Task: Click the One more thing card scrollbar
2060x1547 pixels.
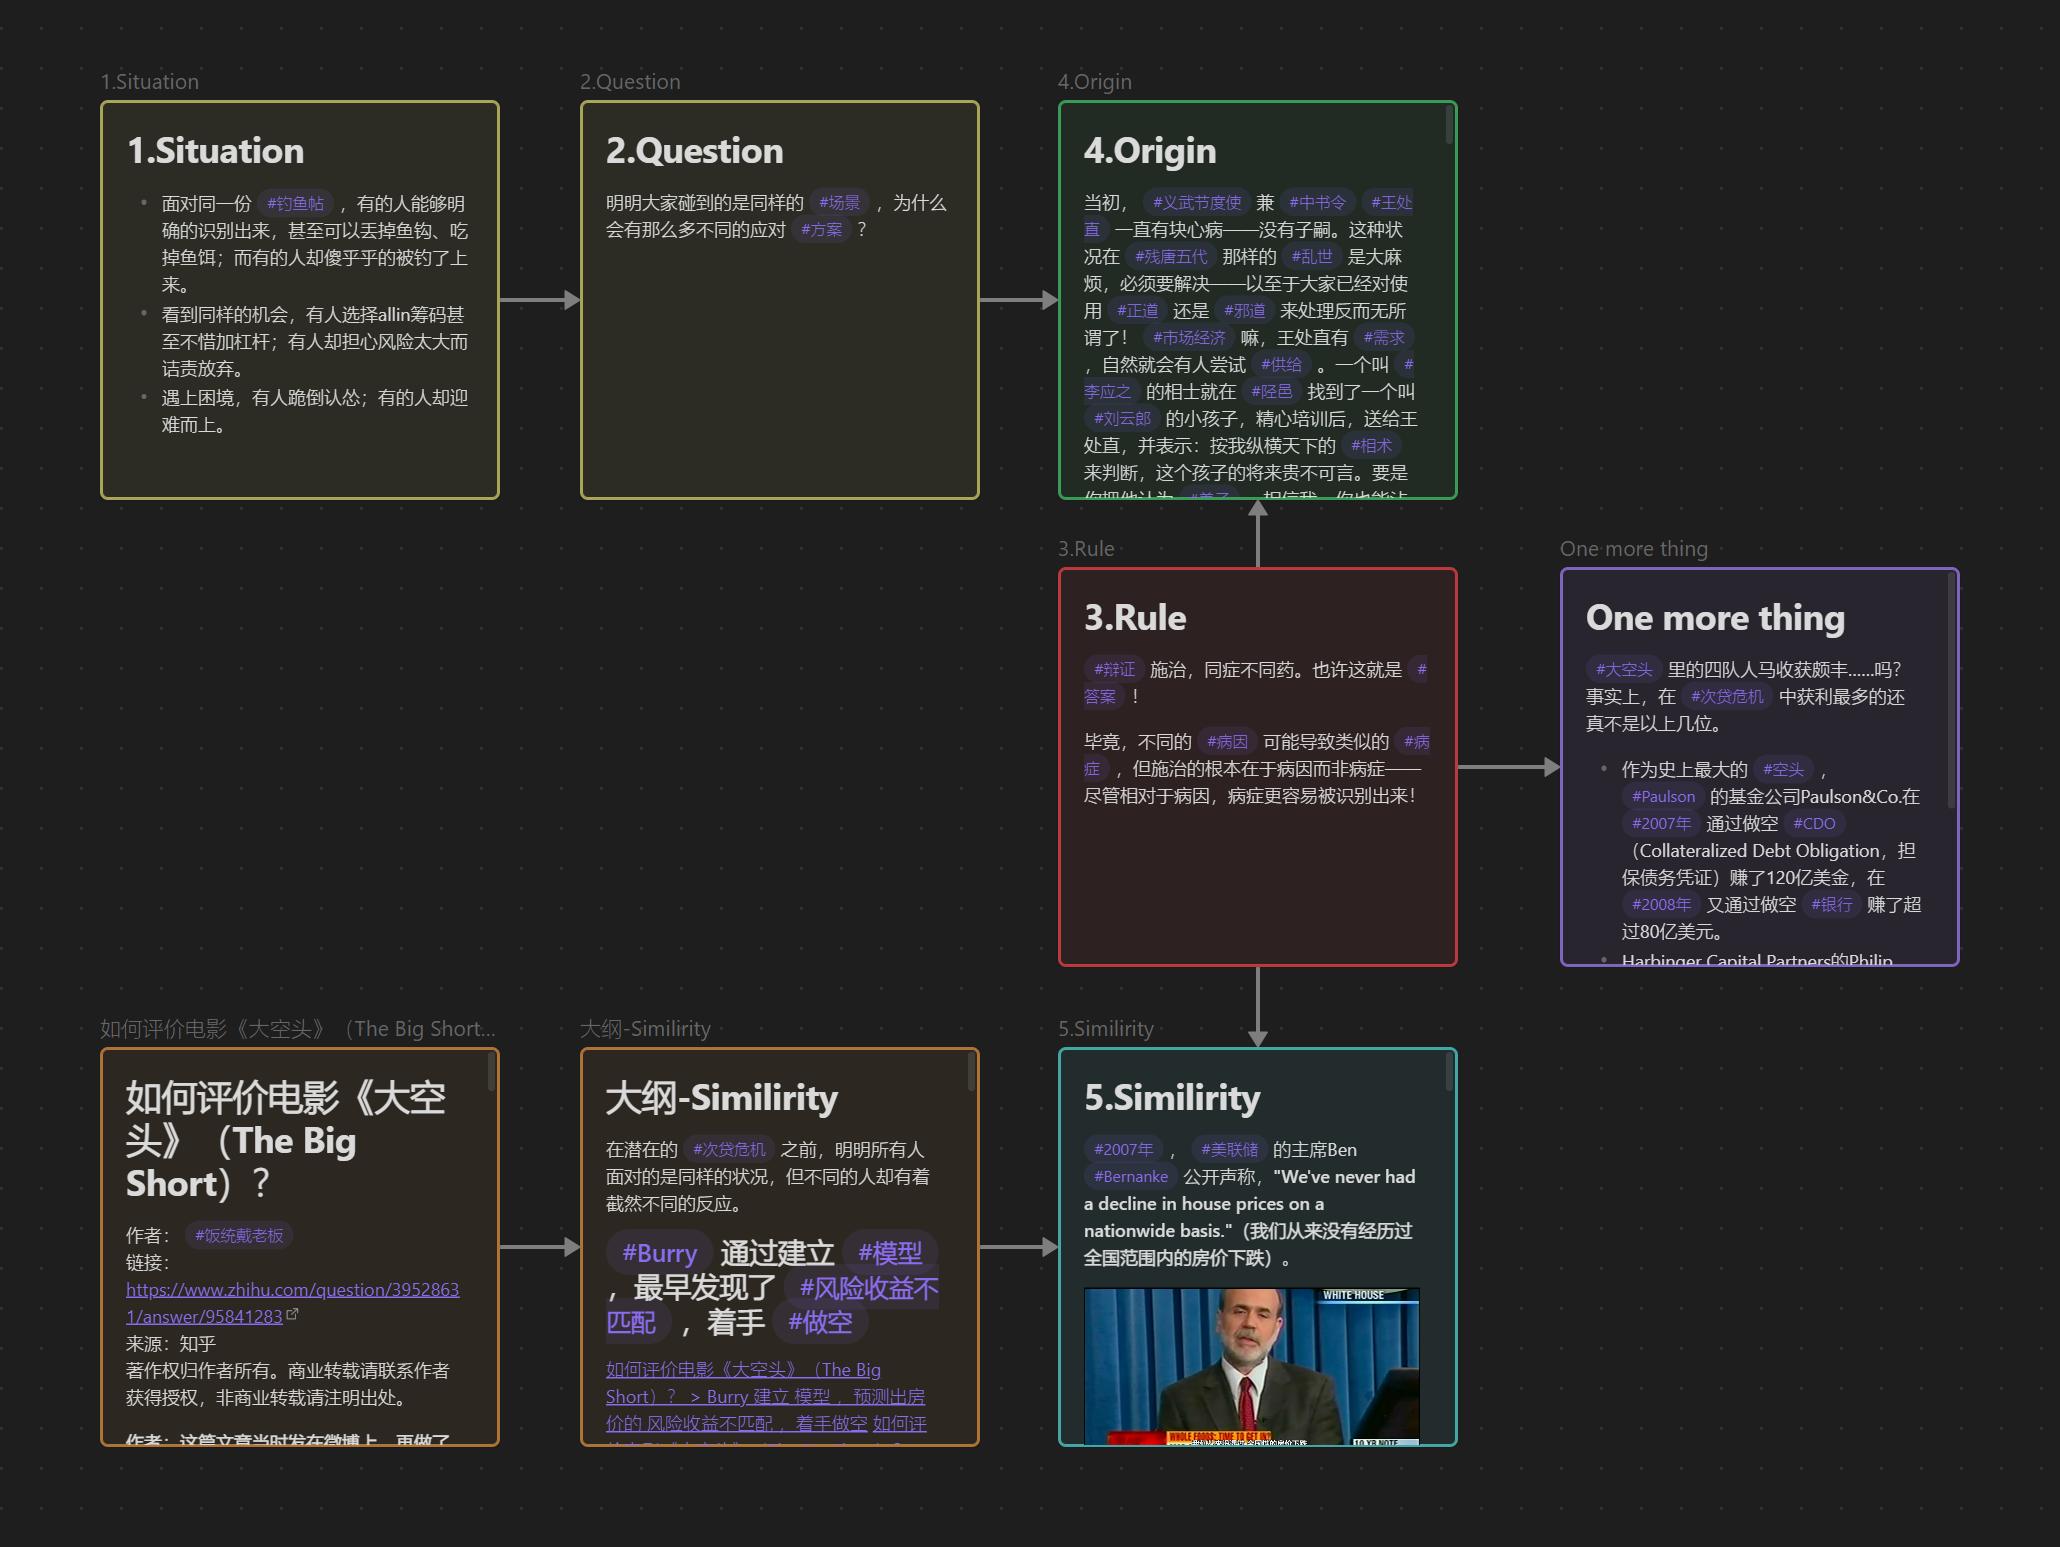Action: pyautogui.click(x=1951, y=690)
